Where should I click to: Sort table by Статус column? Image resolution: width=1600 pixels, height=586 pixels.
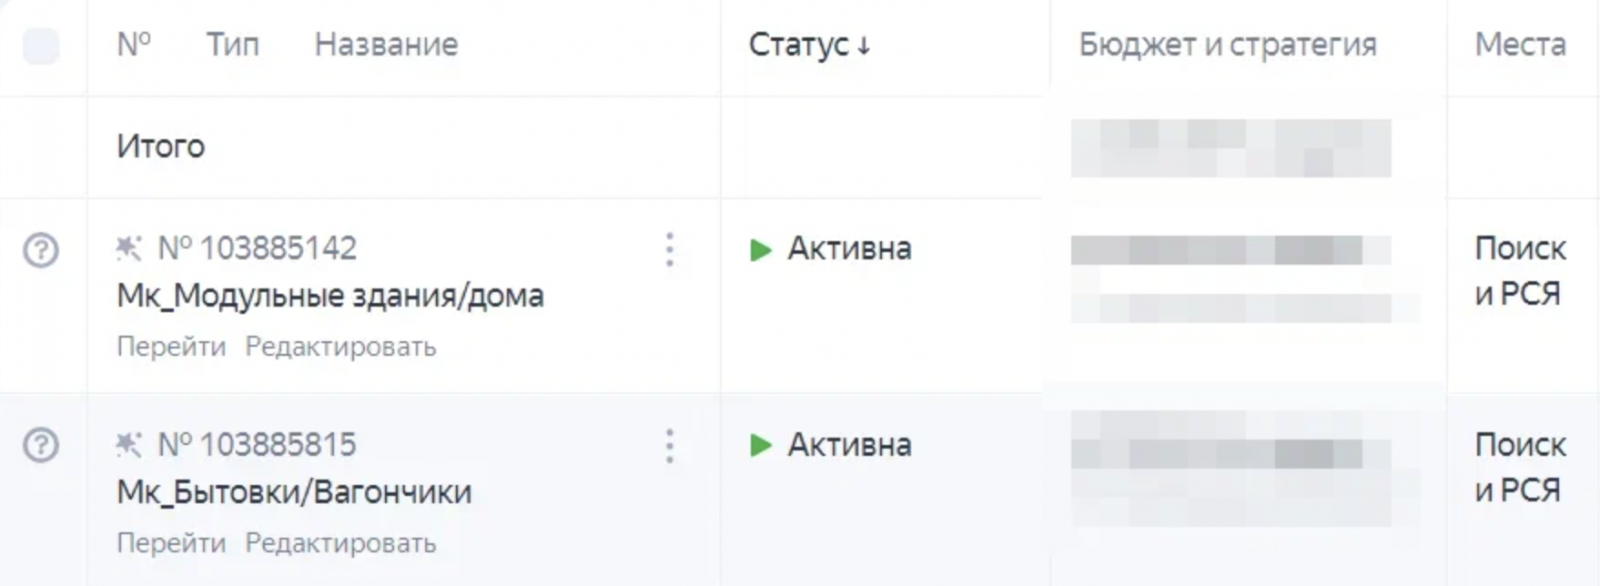pos(809,45)
